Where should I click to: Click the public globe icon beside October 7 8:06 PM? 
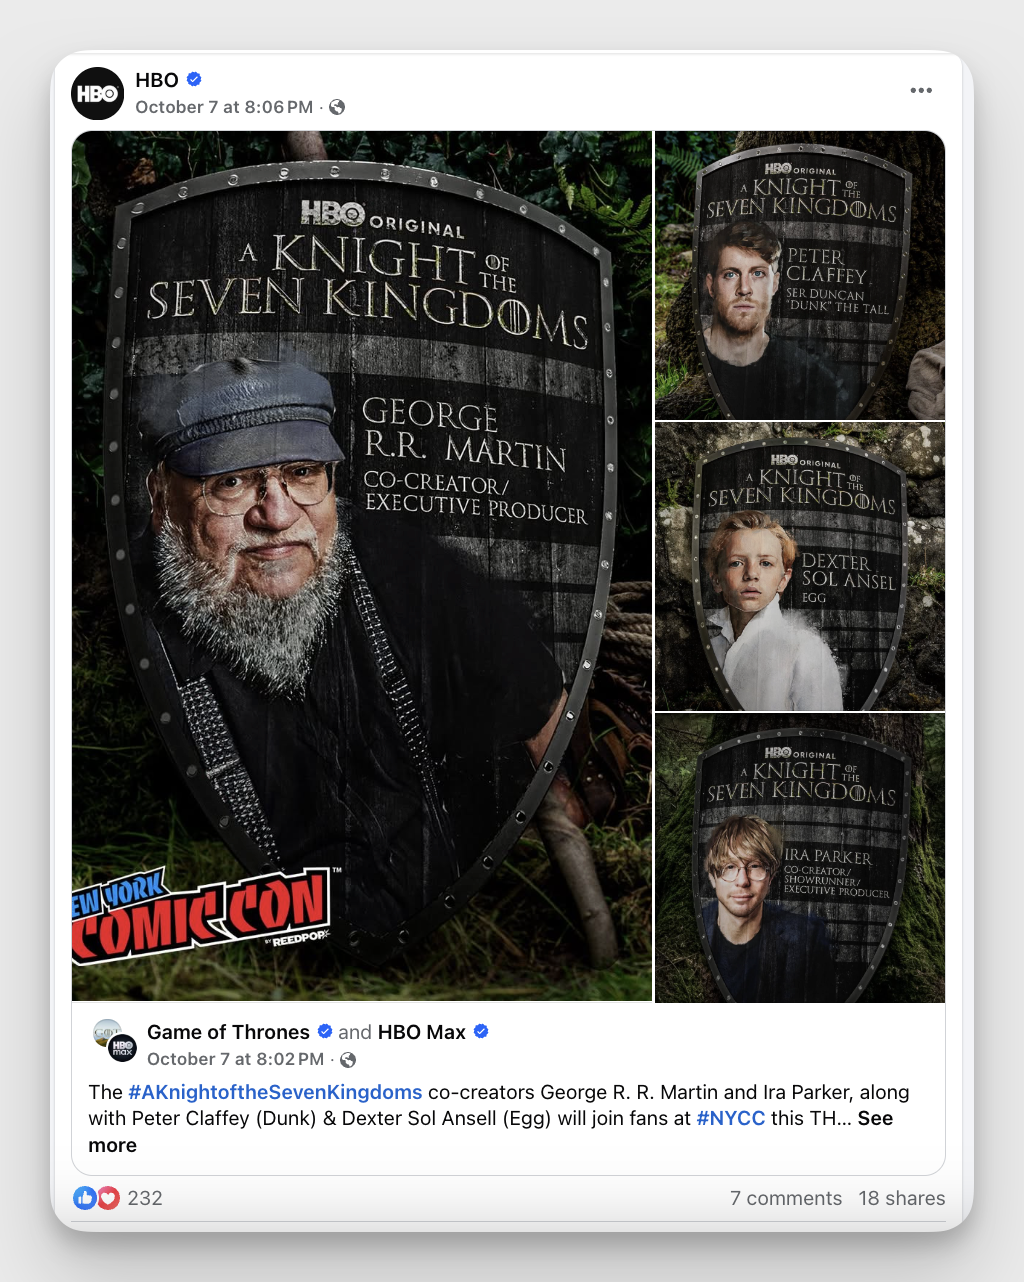pos(337,107)
